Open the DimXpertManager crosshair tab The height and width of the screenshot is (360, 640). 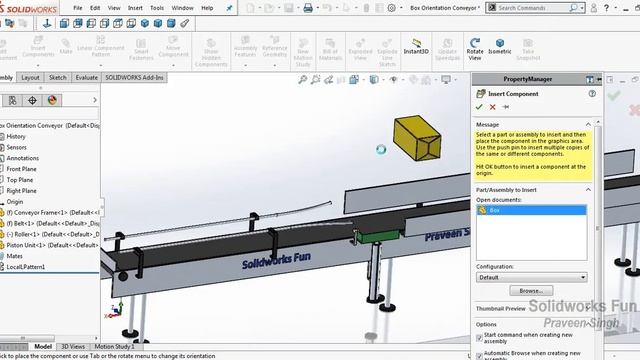point(32,100)
